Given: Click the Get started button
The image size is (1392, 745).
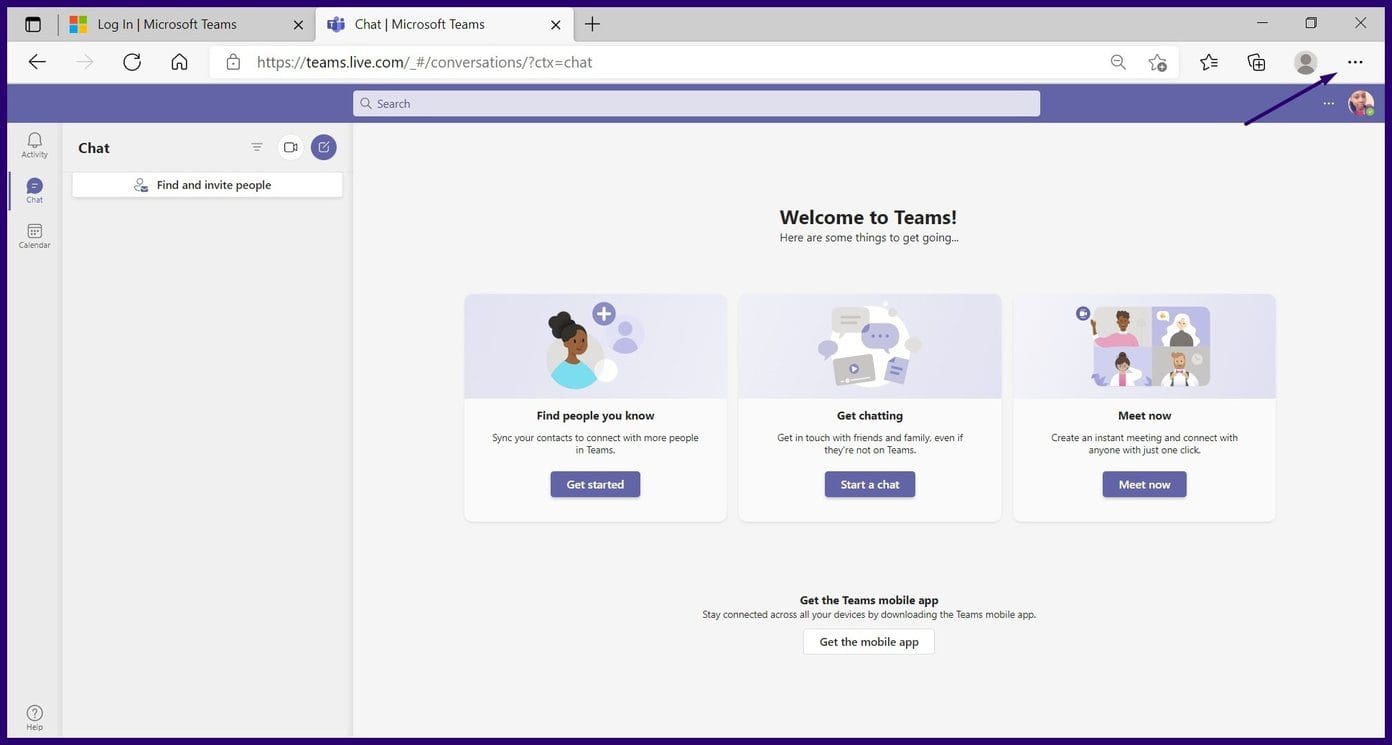Looking at the screenshot, I should pyautogui.click(x=595, y=484).
